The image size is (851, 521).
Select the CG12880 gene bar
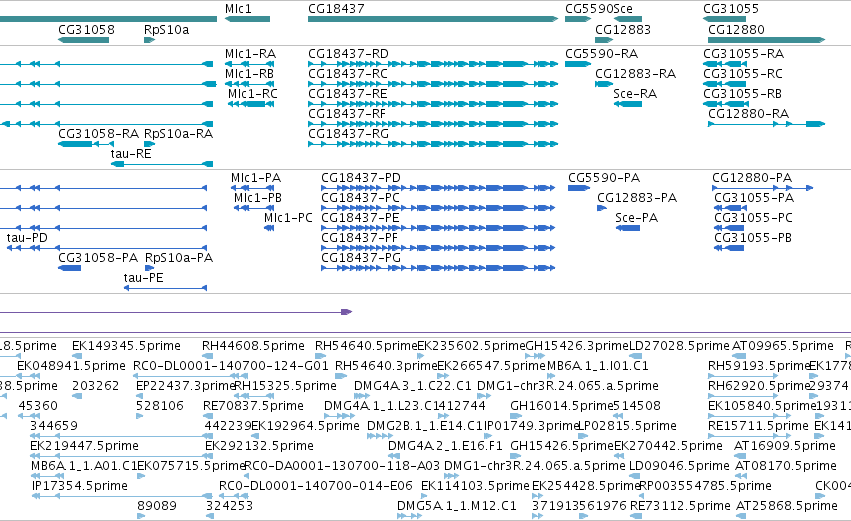coord(766,40)
